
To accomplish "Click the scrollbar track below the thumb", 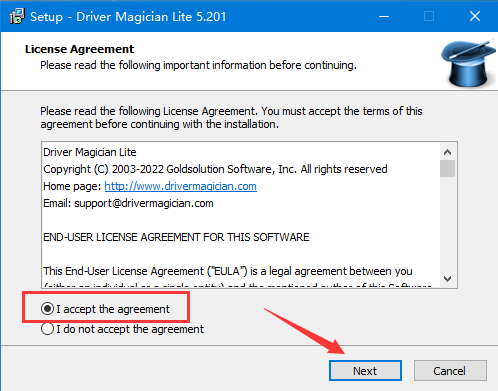I will point(447,223).
